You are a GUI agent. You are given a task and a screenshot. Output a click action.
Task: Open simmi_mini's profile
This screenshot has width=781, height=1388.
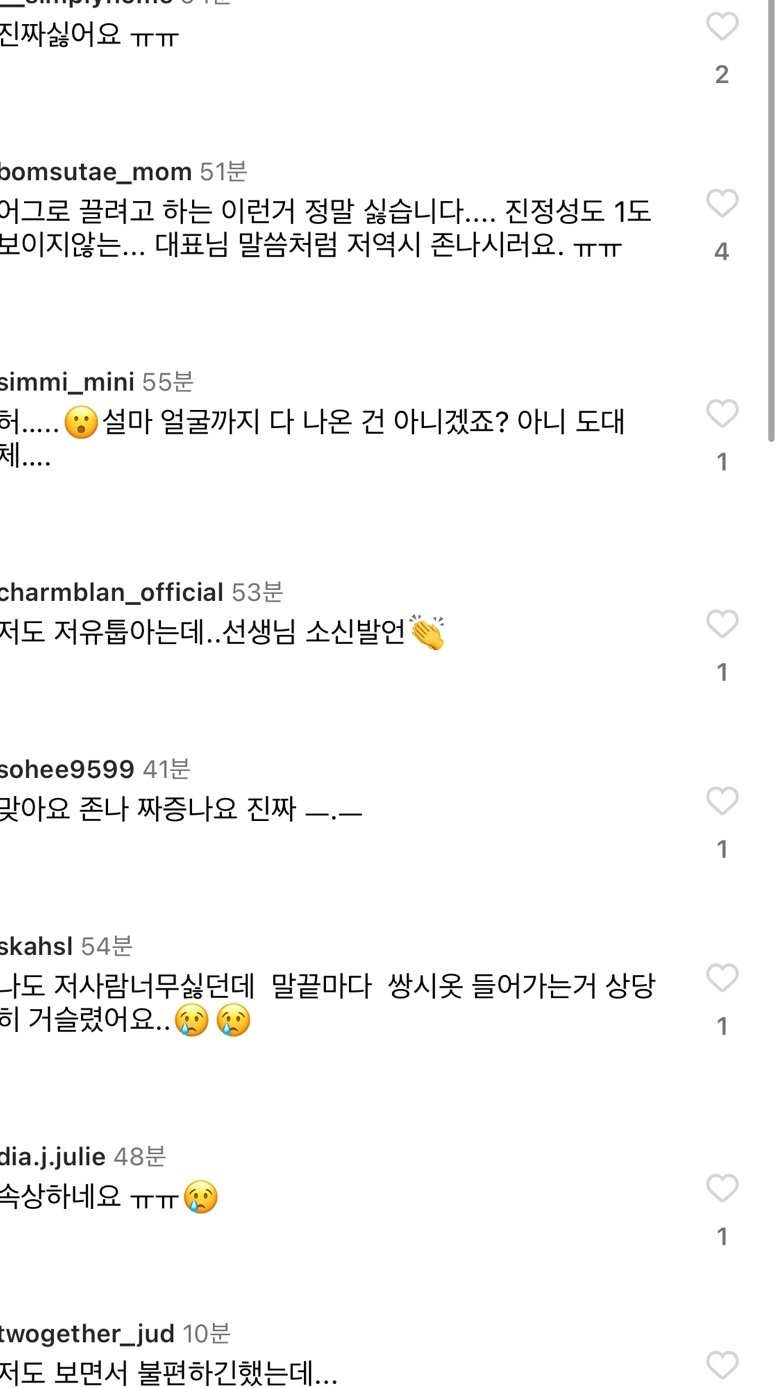pyautogui.click(x=66, y=382)
